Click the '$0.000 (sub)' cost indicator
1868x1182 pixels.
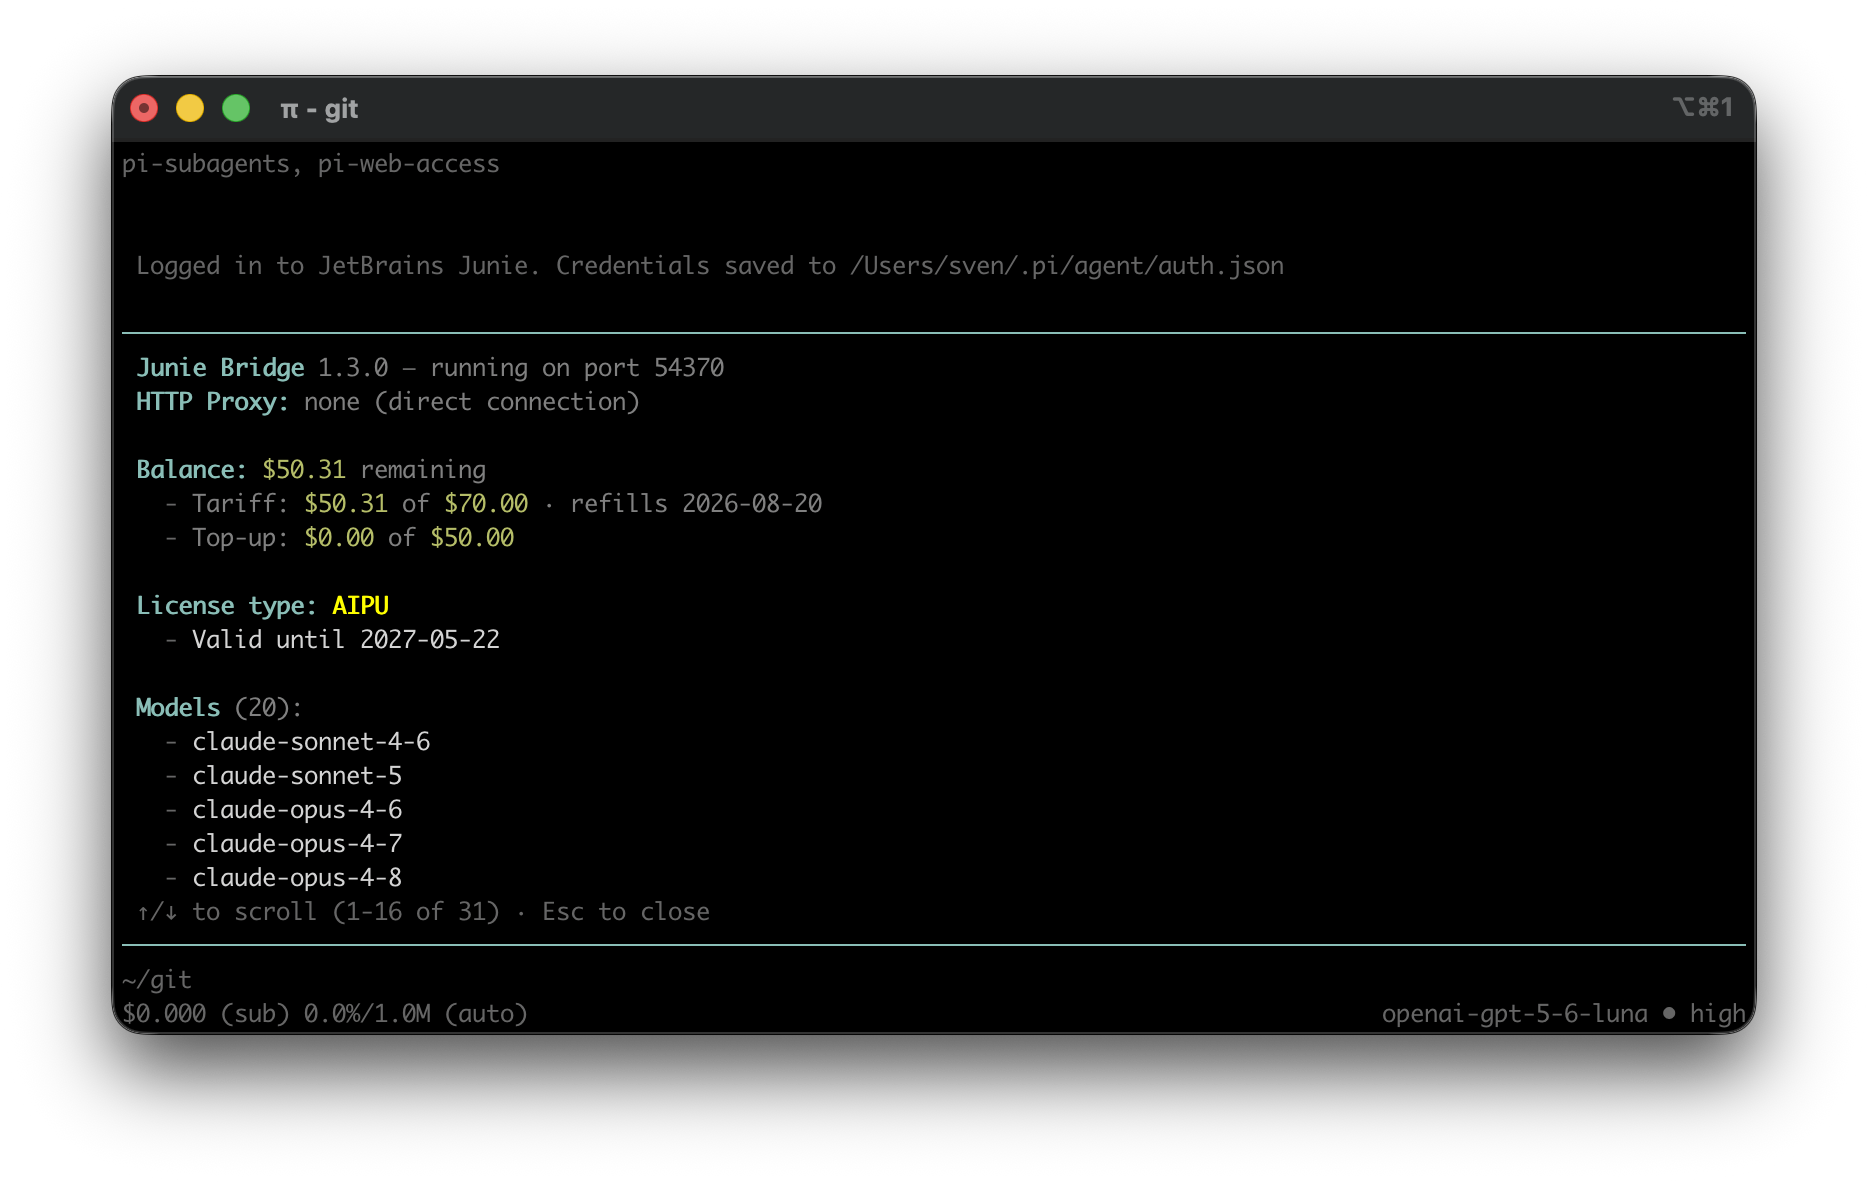click(206, 1014)
